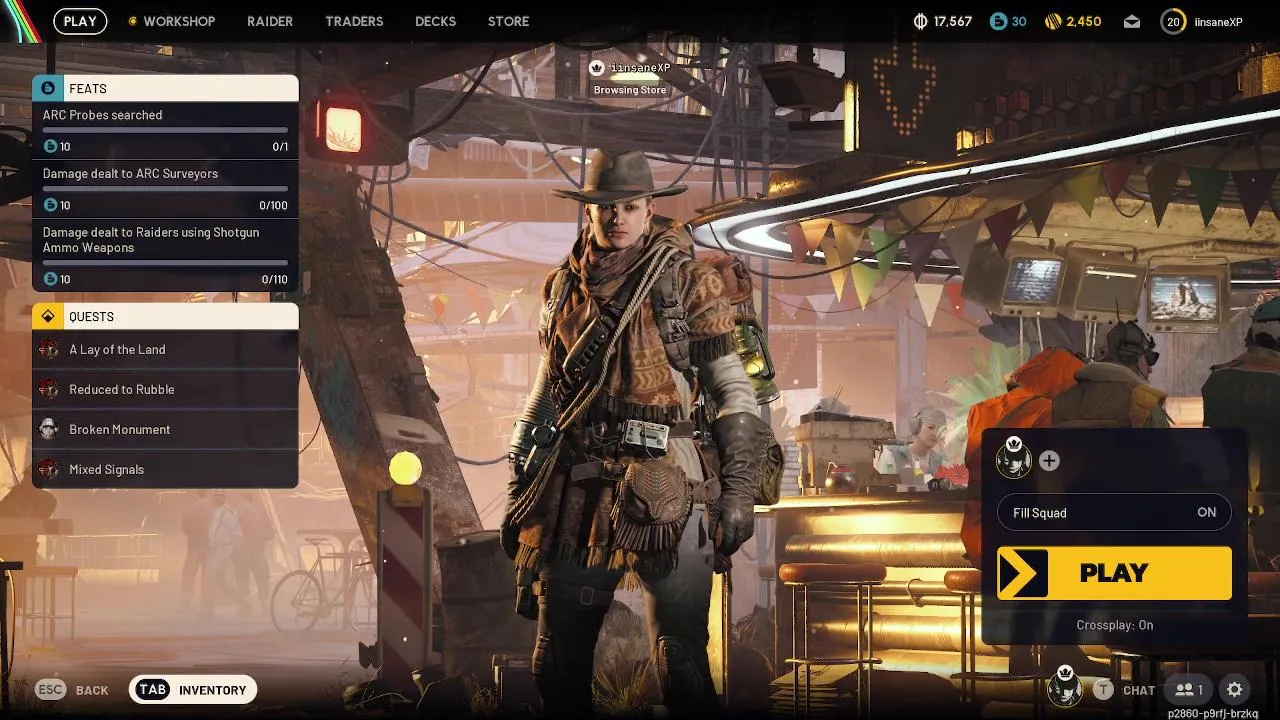Open Inventory with TAB button
Viewport: 1280px width, 720px height.
193,689
